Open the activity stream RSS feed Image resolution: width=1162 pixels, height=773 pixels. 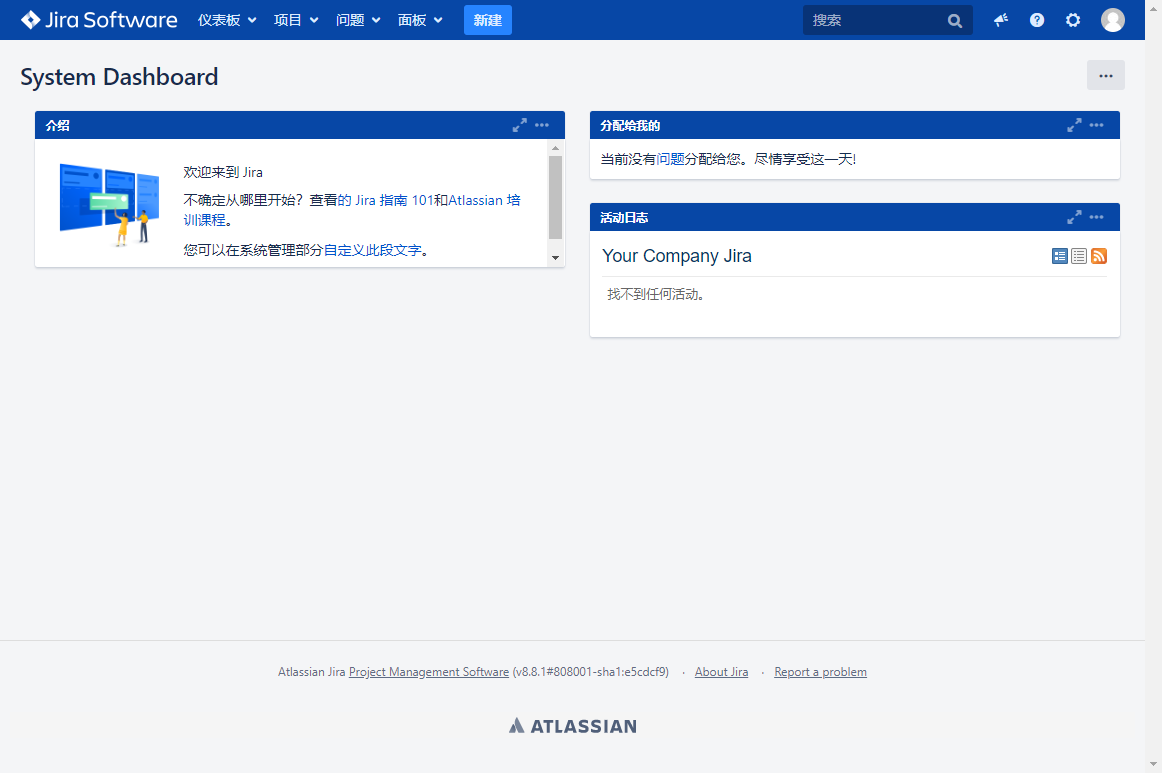1099,256
